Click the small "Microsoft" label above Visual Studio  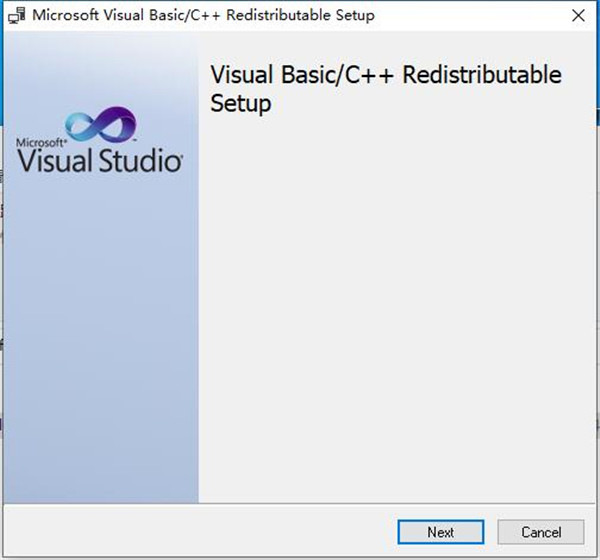(39, 142)
